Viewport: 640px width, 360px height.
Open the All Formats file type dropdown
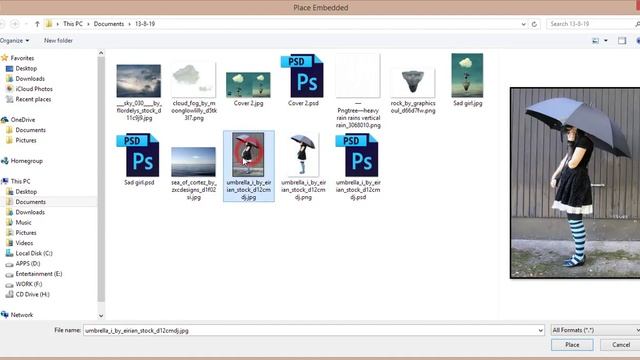point(596,330)
